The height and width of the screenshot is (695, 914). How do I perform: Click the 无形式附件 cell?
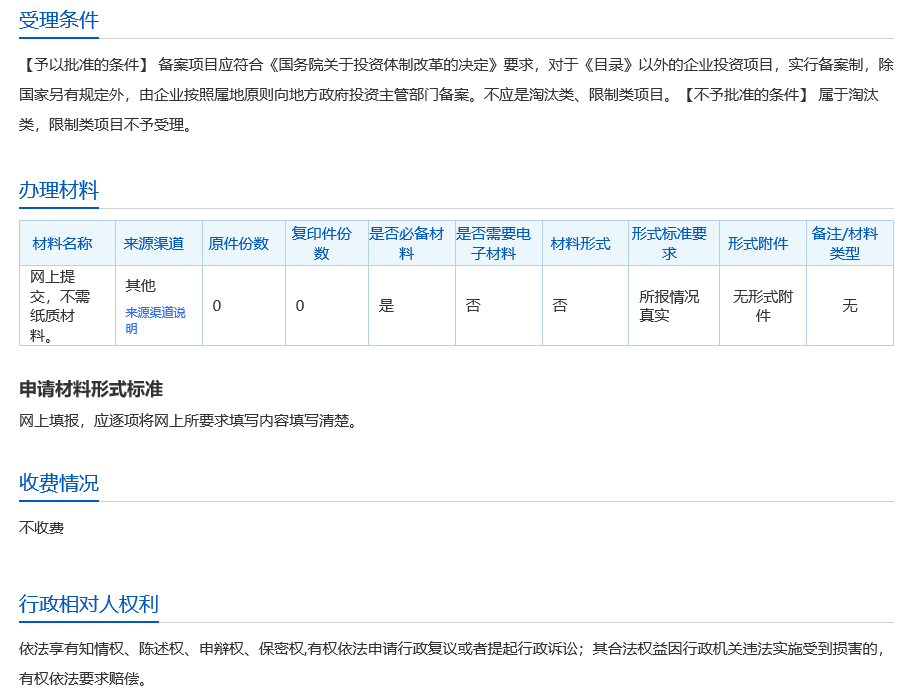coord(762,306)
